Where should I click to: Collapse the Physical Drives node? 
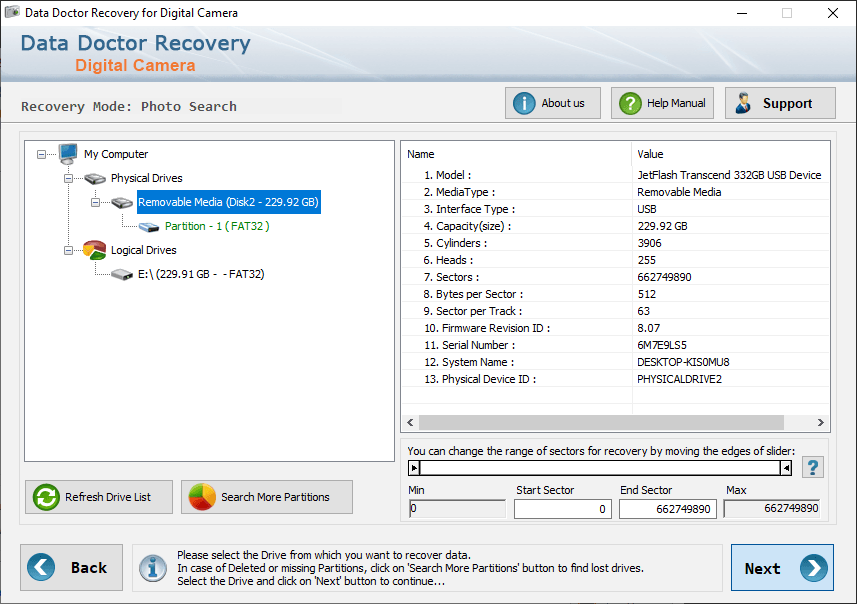(68, 178)
